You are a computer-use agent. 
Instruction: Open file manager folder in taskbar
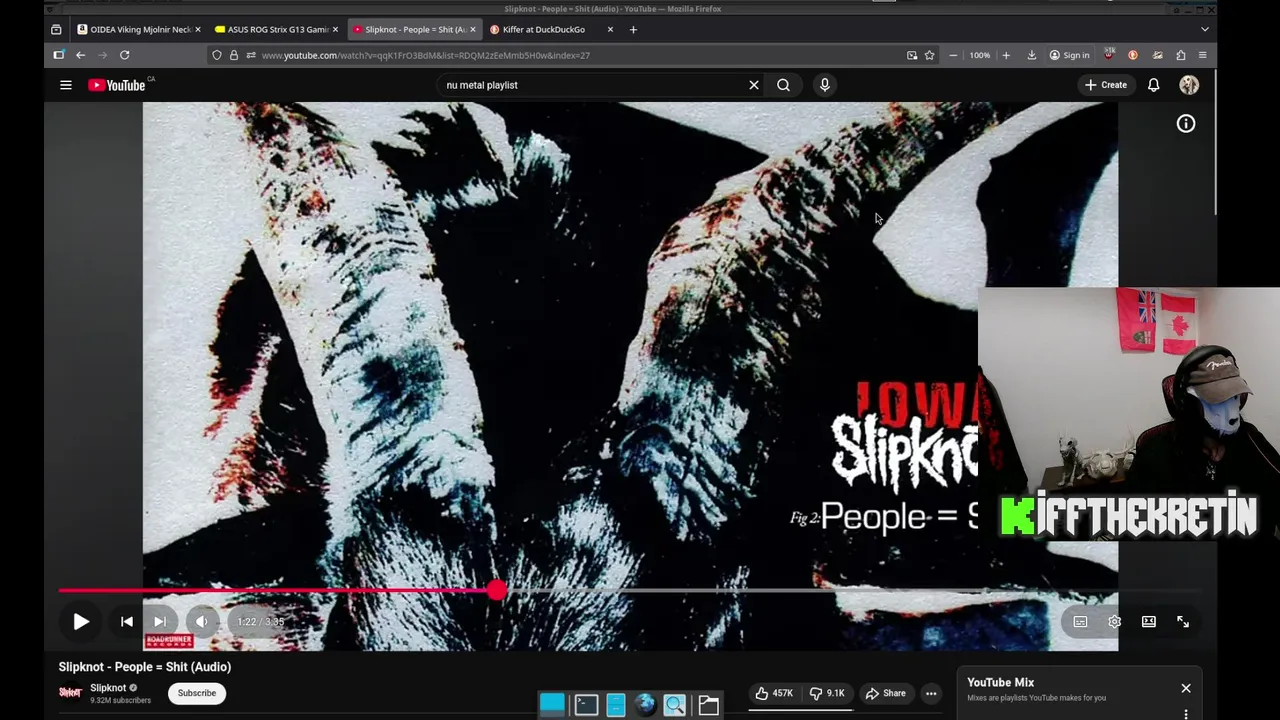click(x=708, y=705)
